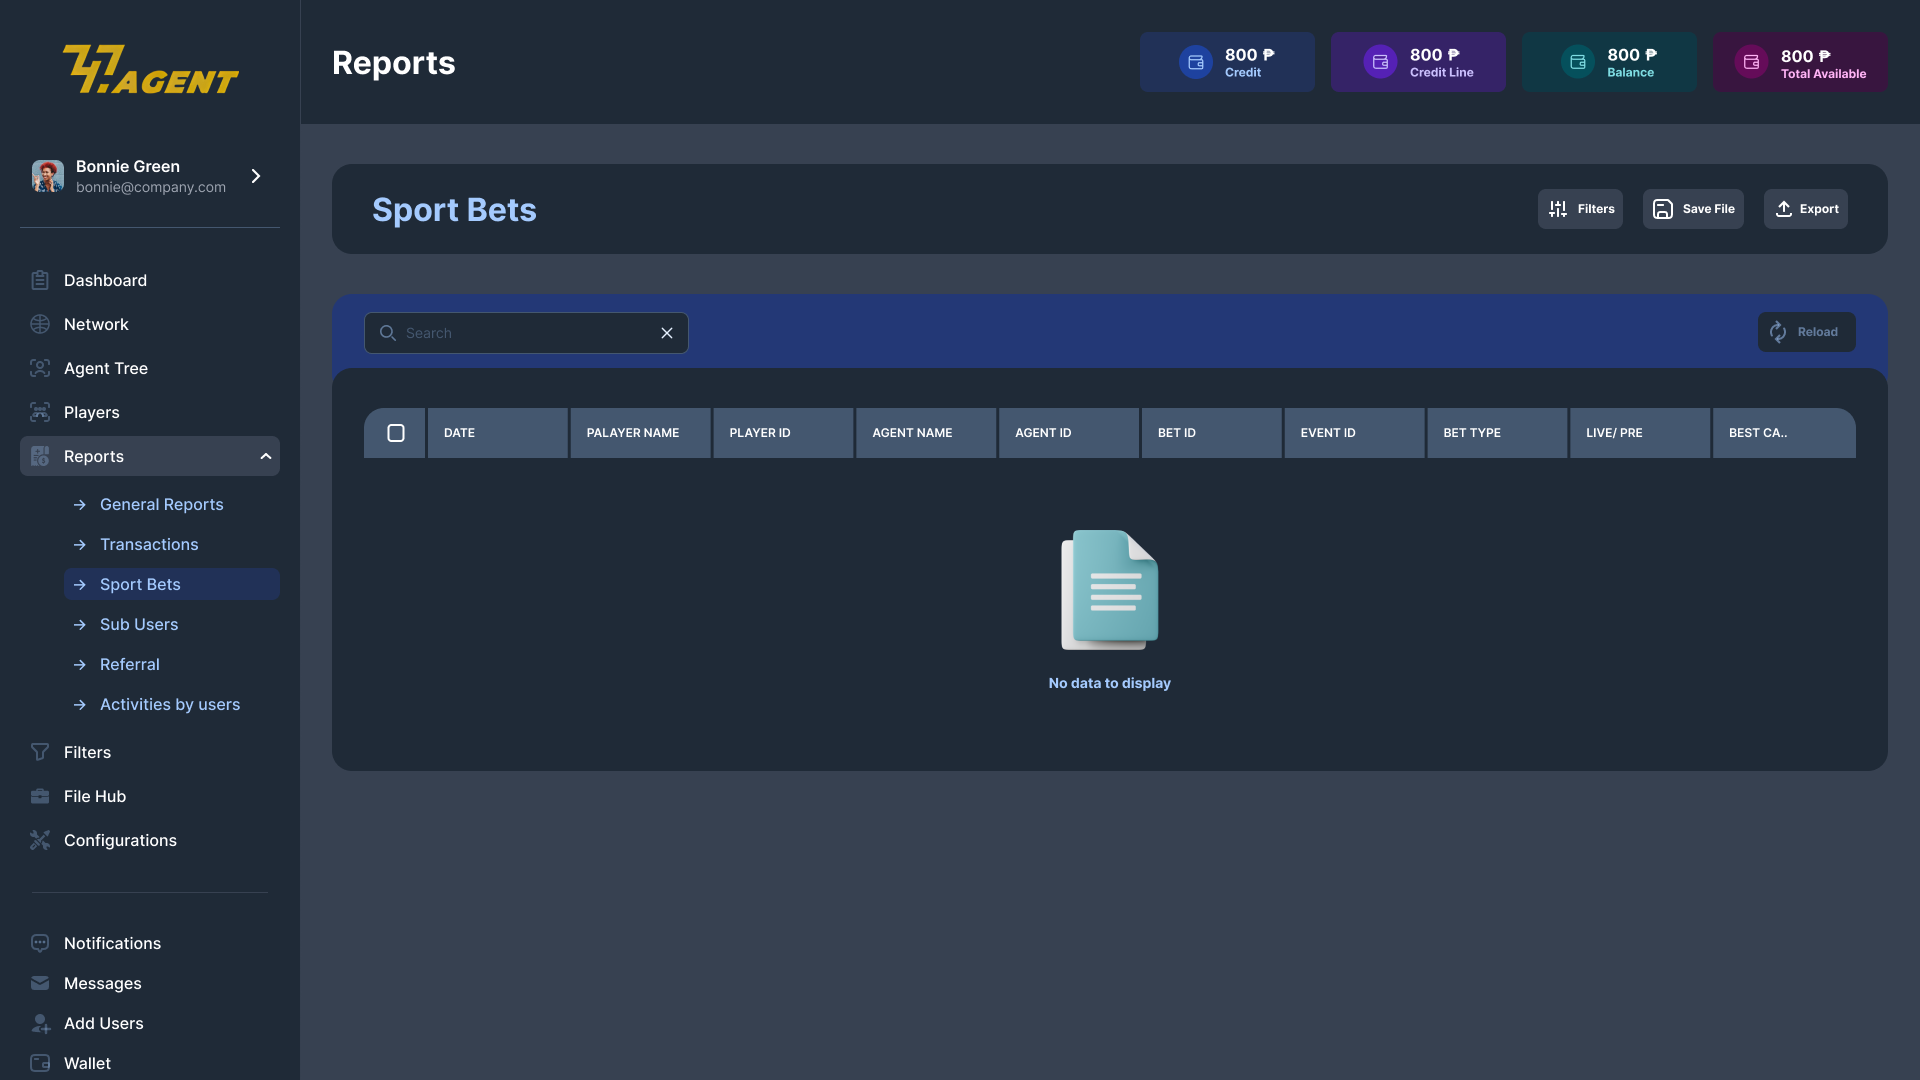1920x1080 pixels.
Task: Sort by AGENT NAME column header
Action: coord(926,433)
